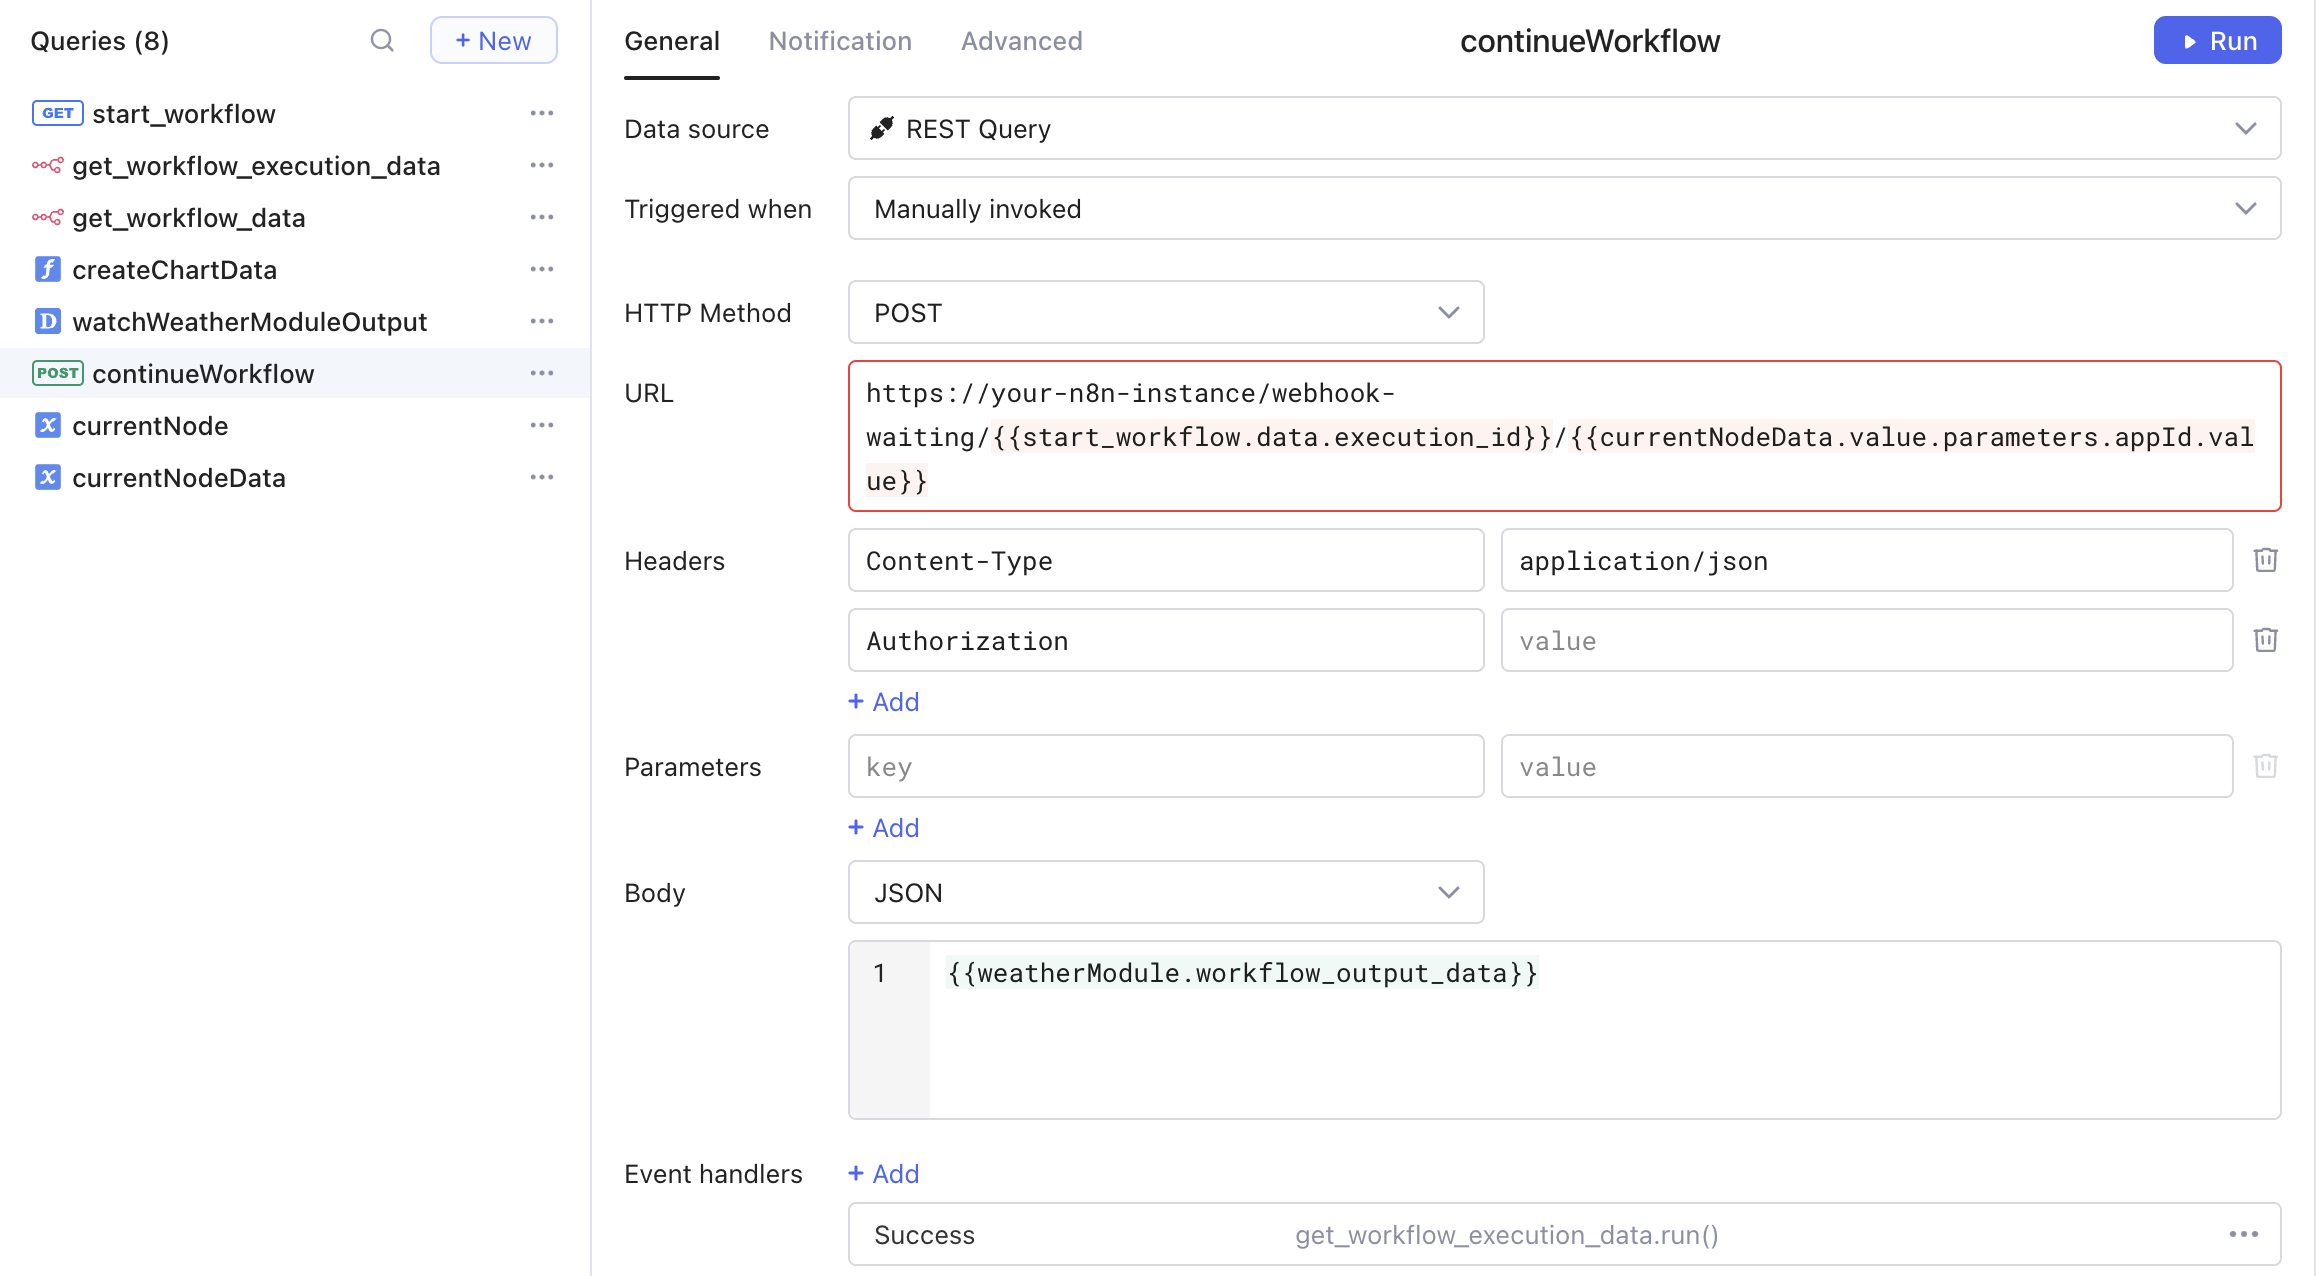2316x1276 pixels.
Task: Switch to the Advanced tab
Action: [1021, 41]
